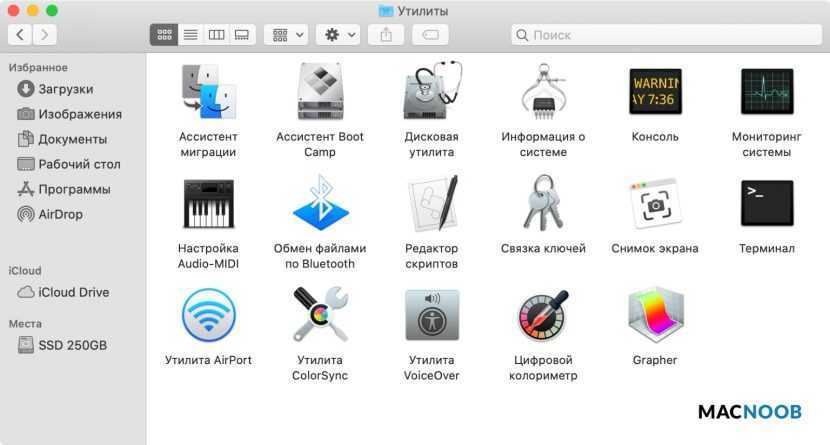The height and width of the screenshot is (445, 830).
Task: Launch Дисковая утилита
Action: coord(431,93)
